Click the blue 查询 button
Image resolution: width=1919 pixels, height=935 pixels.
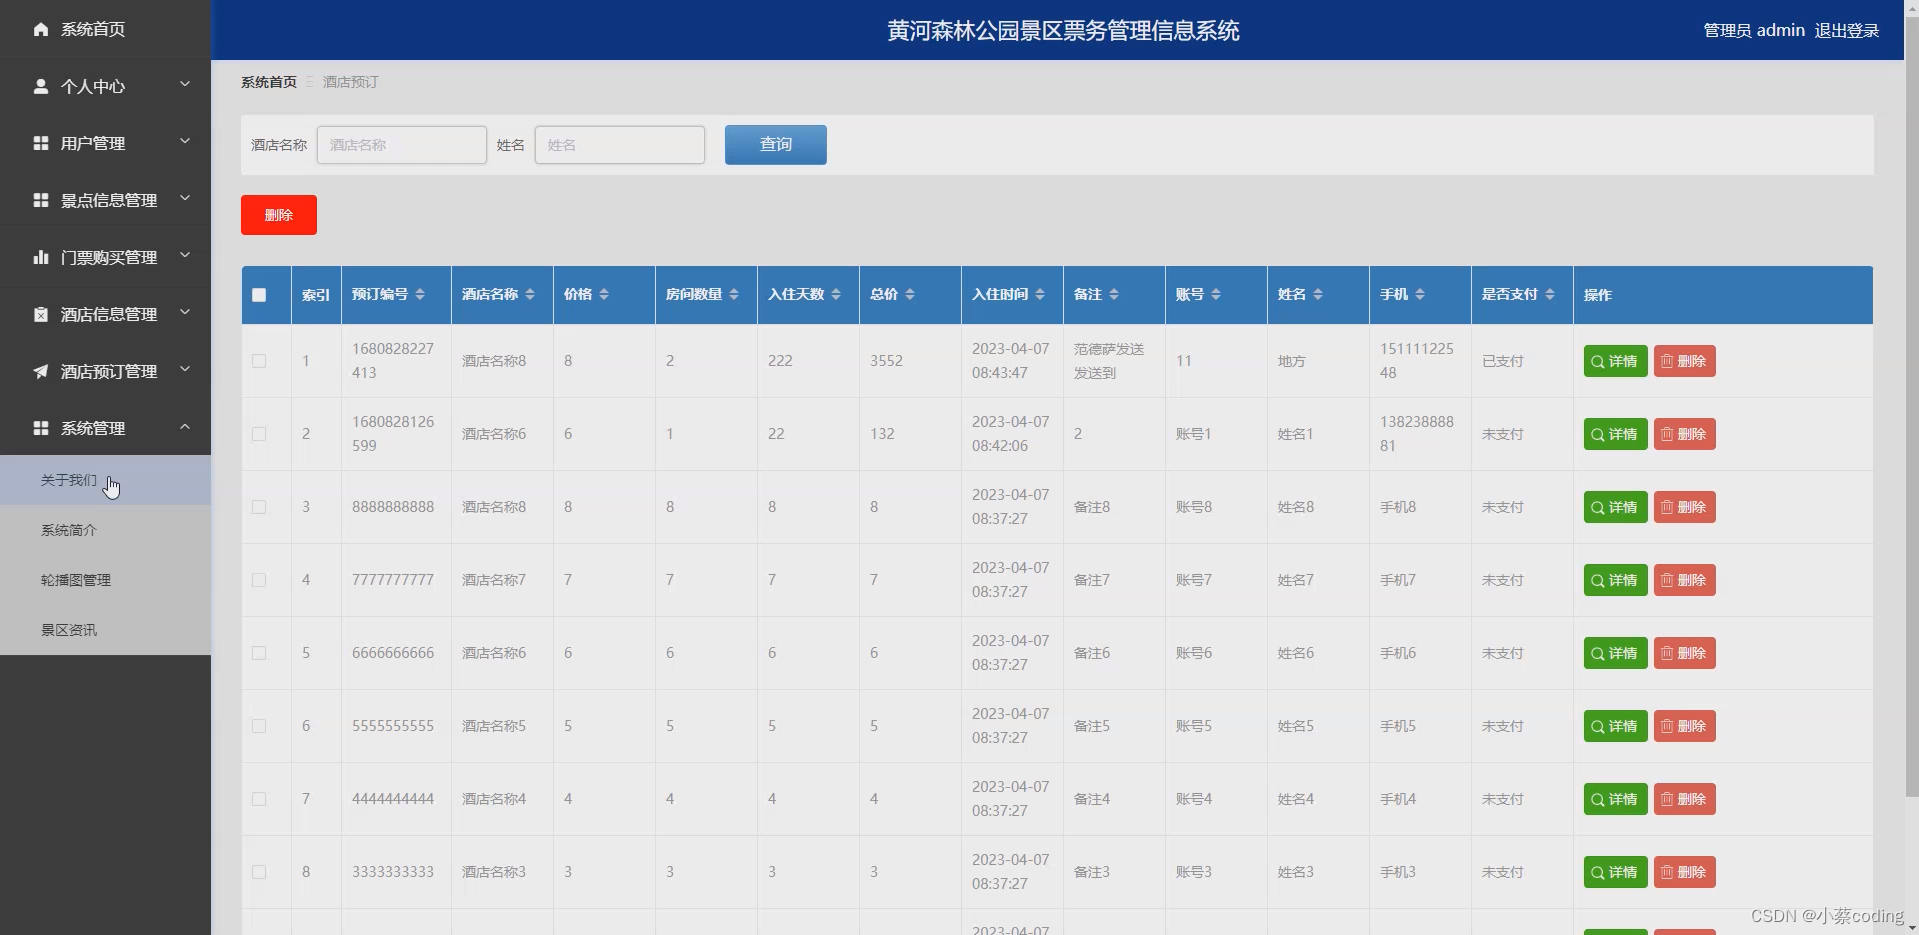click(776, 145)
